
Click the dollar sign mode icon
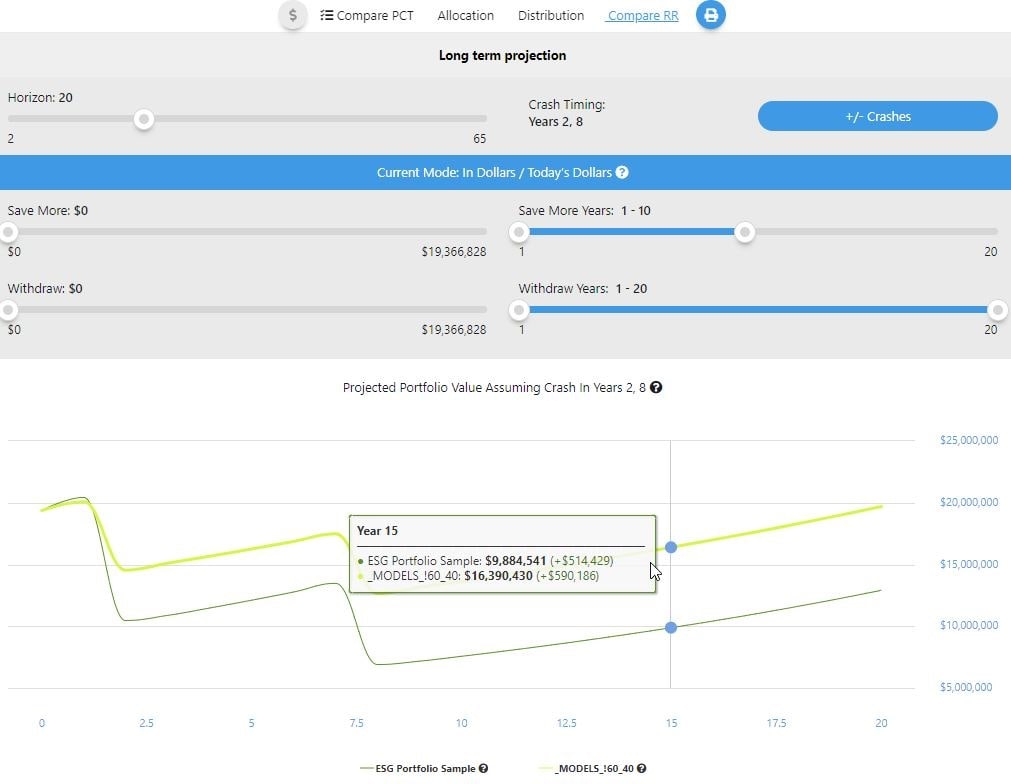point(292,16)
